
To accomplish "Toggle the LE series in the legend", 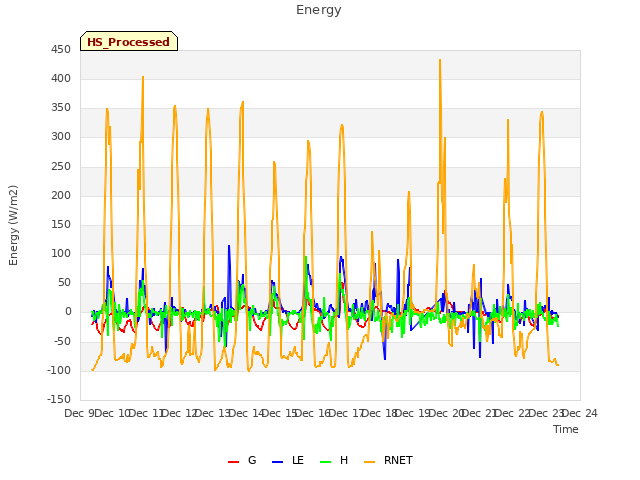I will coord(288,460).
